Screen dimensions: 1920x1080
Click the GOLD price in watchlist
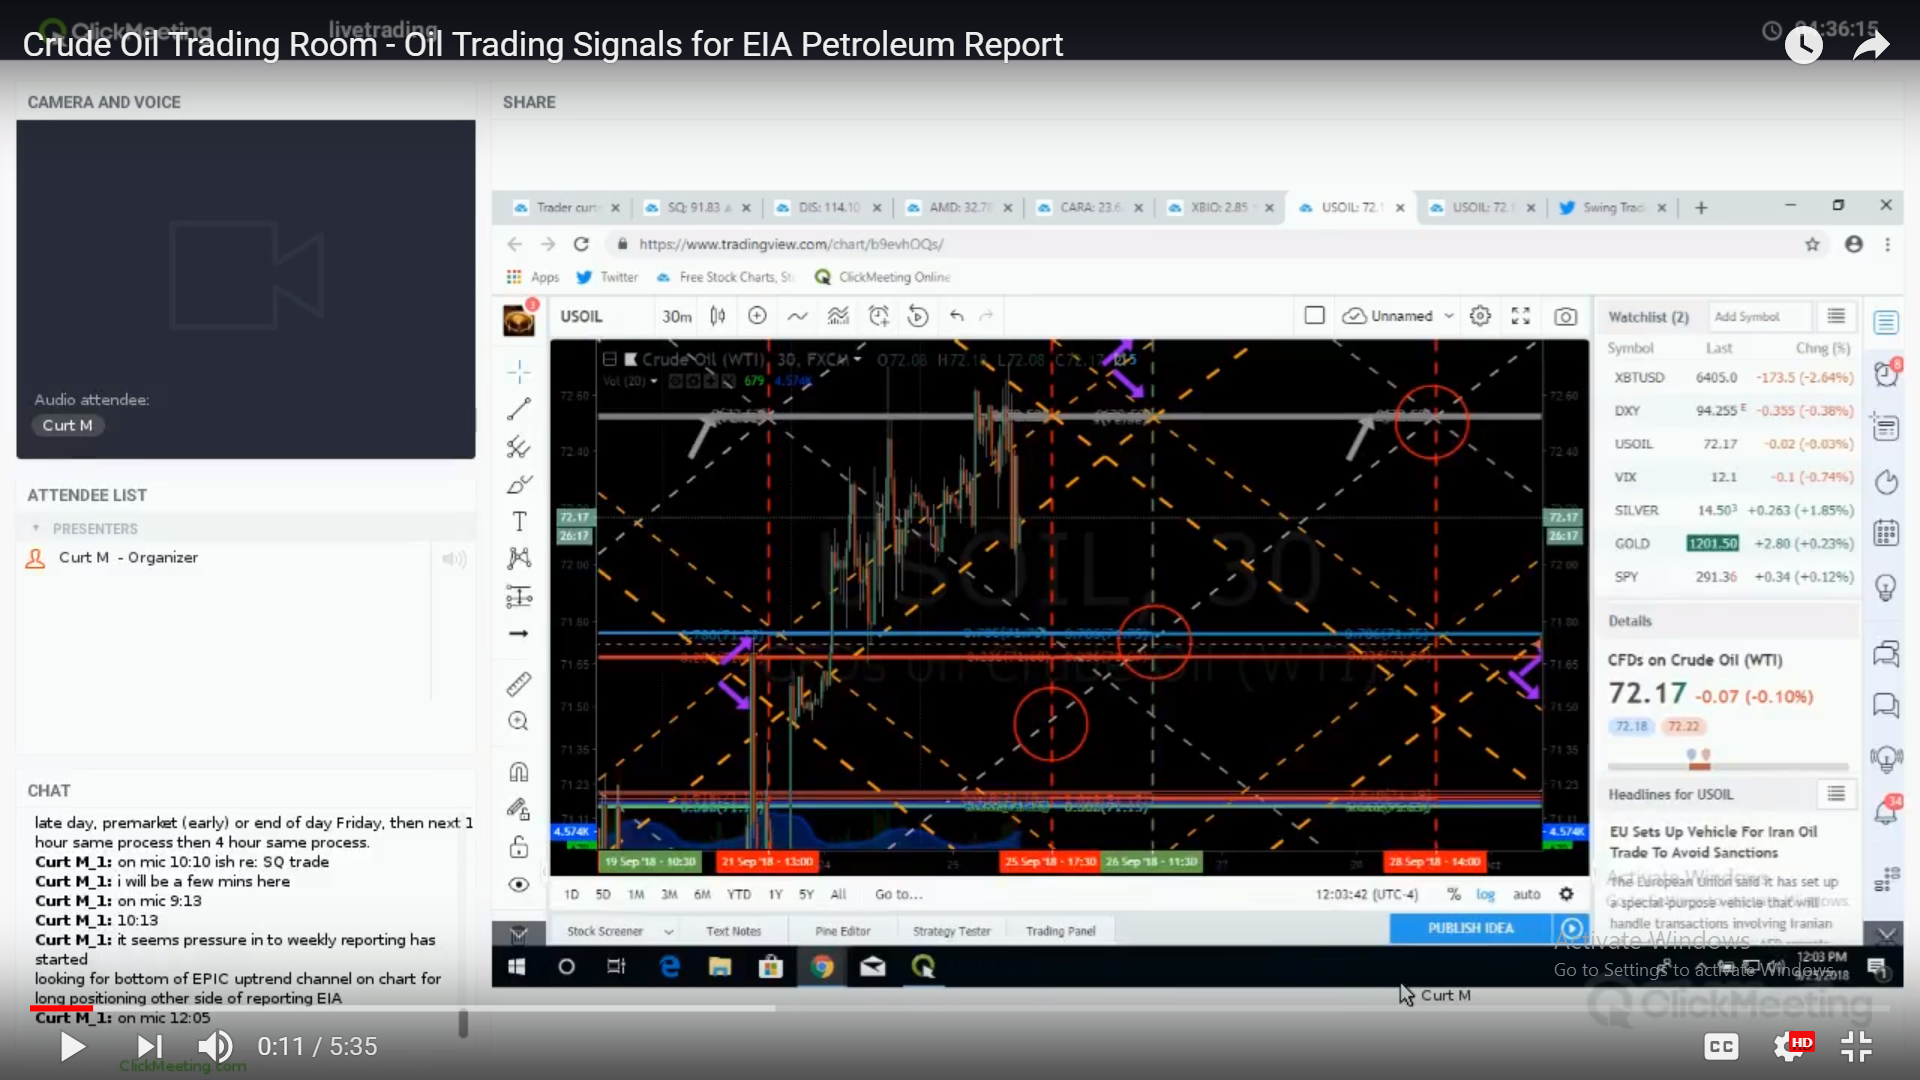click(x=1712, y=542)
